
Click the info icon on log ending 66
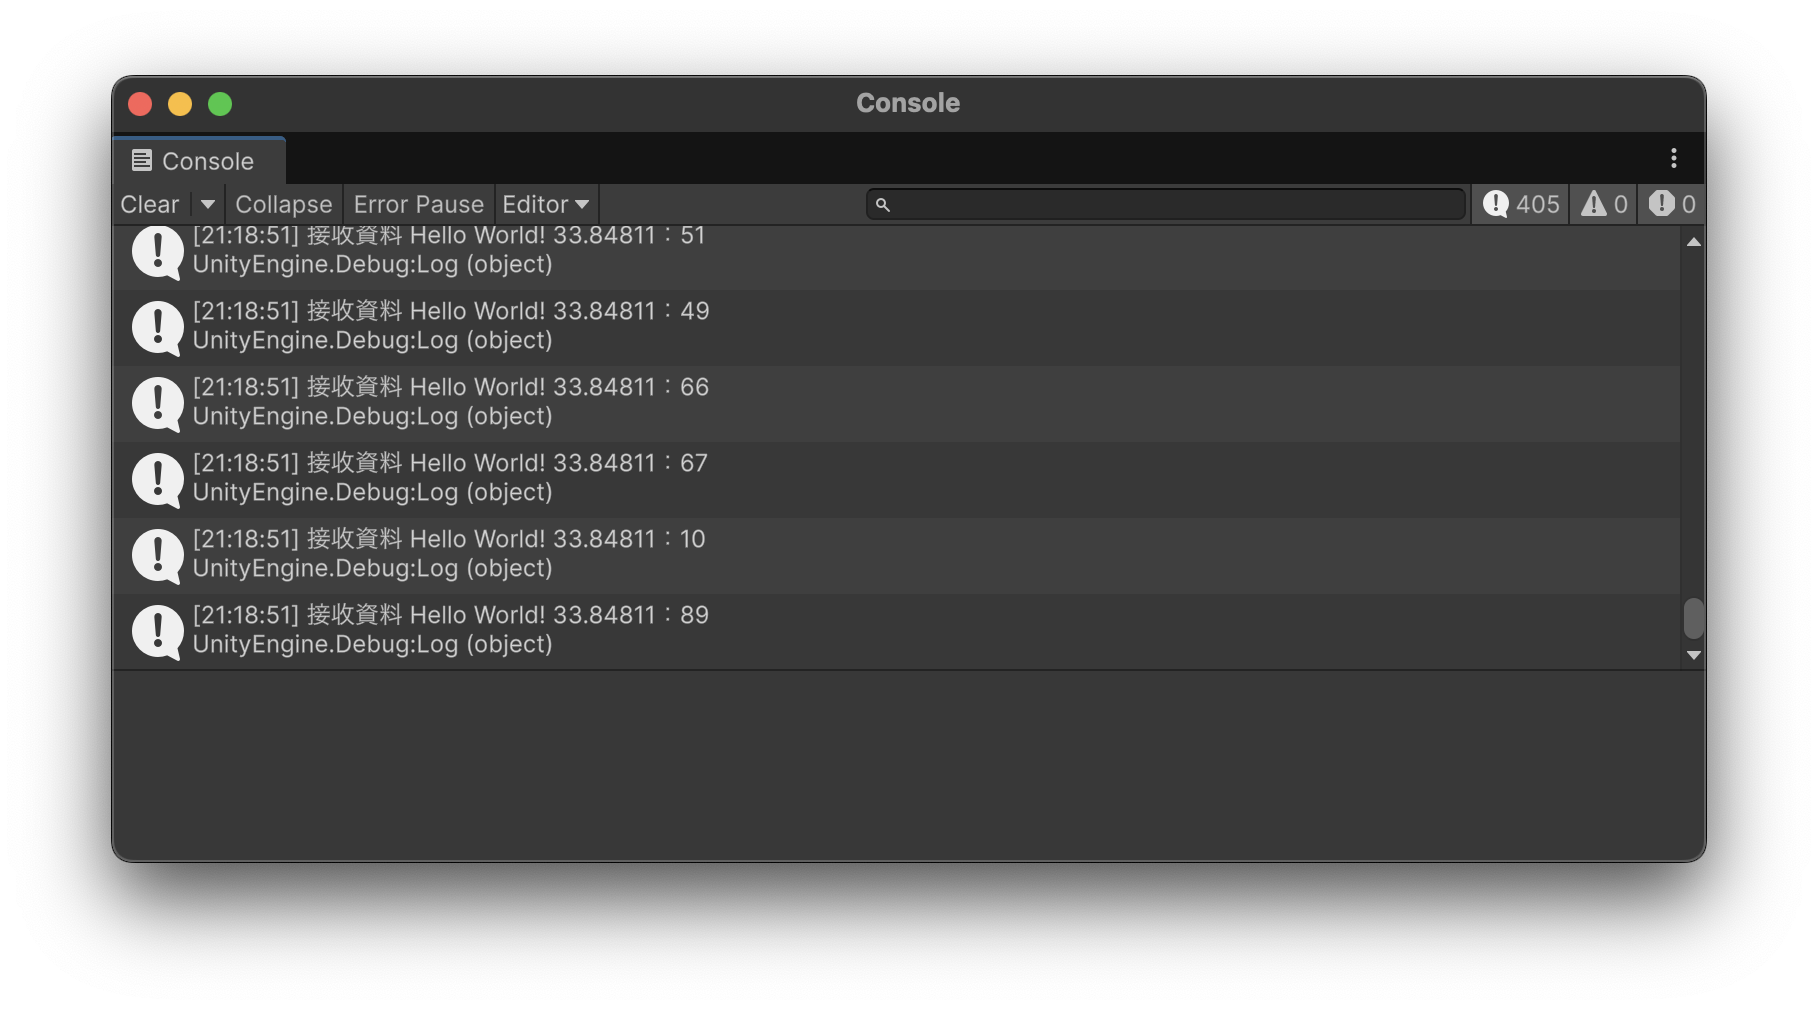click(x=157, y=403)
